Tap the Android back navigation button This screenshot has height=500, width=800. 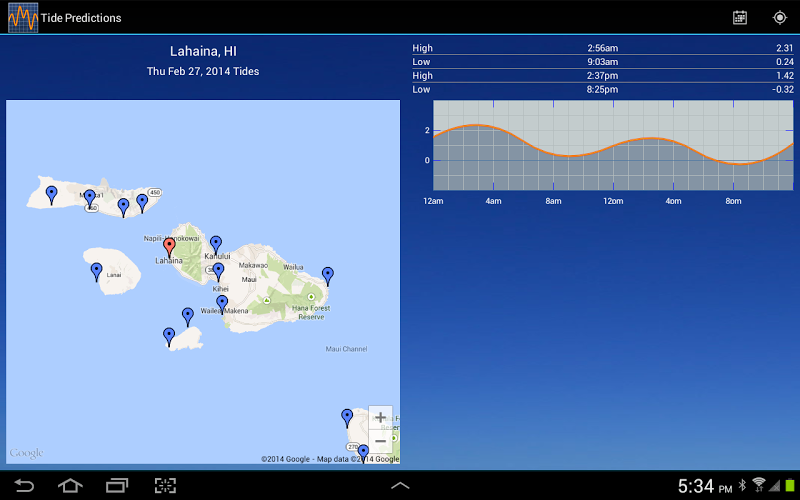click(23, 486)
